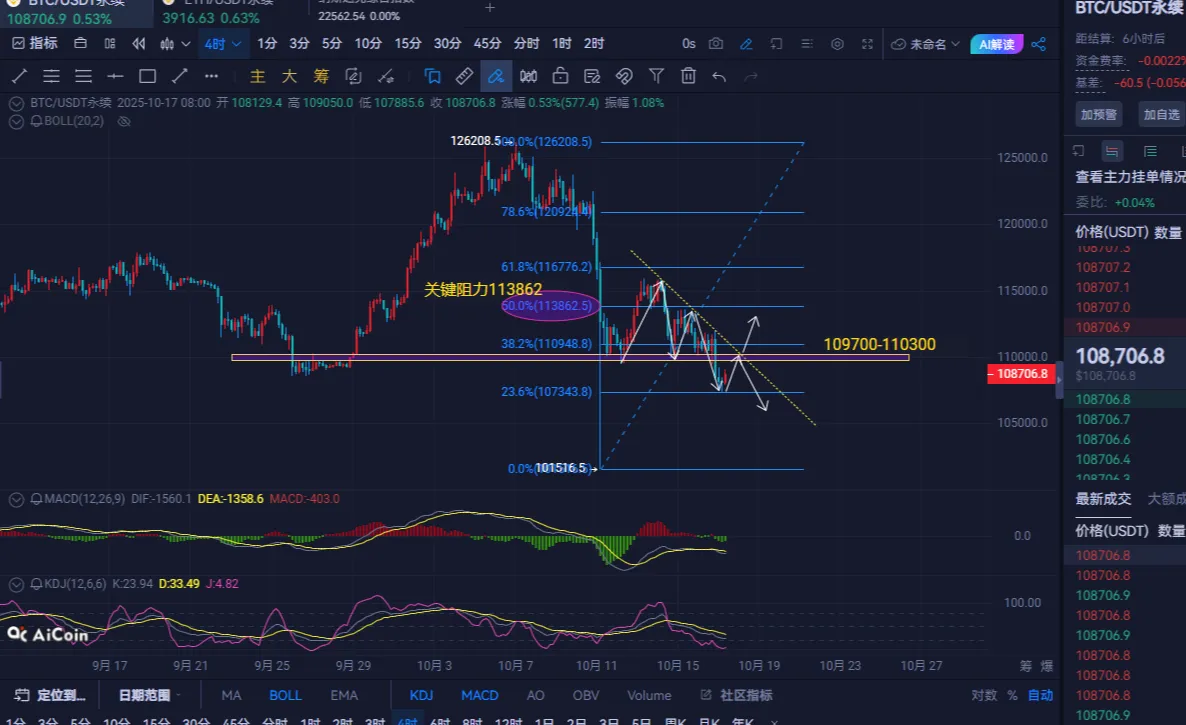Screen dimensions: 1186x725
Task: Collapse the KDJ indicator panel
Action: point(16,584)
